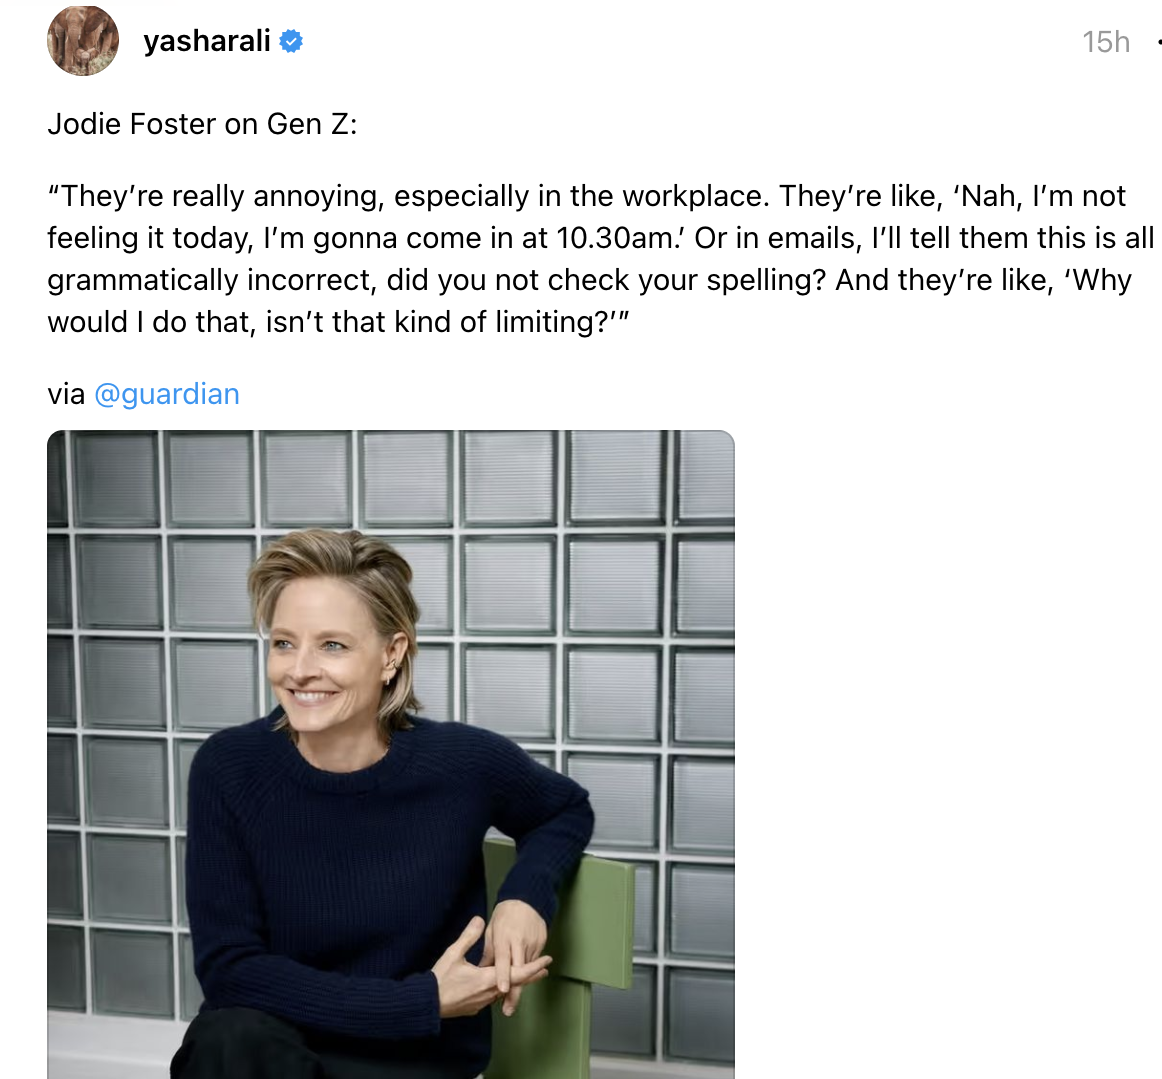Click the blue verified badge
Viewport: 1162px width, 1079px height.
click(291, 41)
